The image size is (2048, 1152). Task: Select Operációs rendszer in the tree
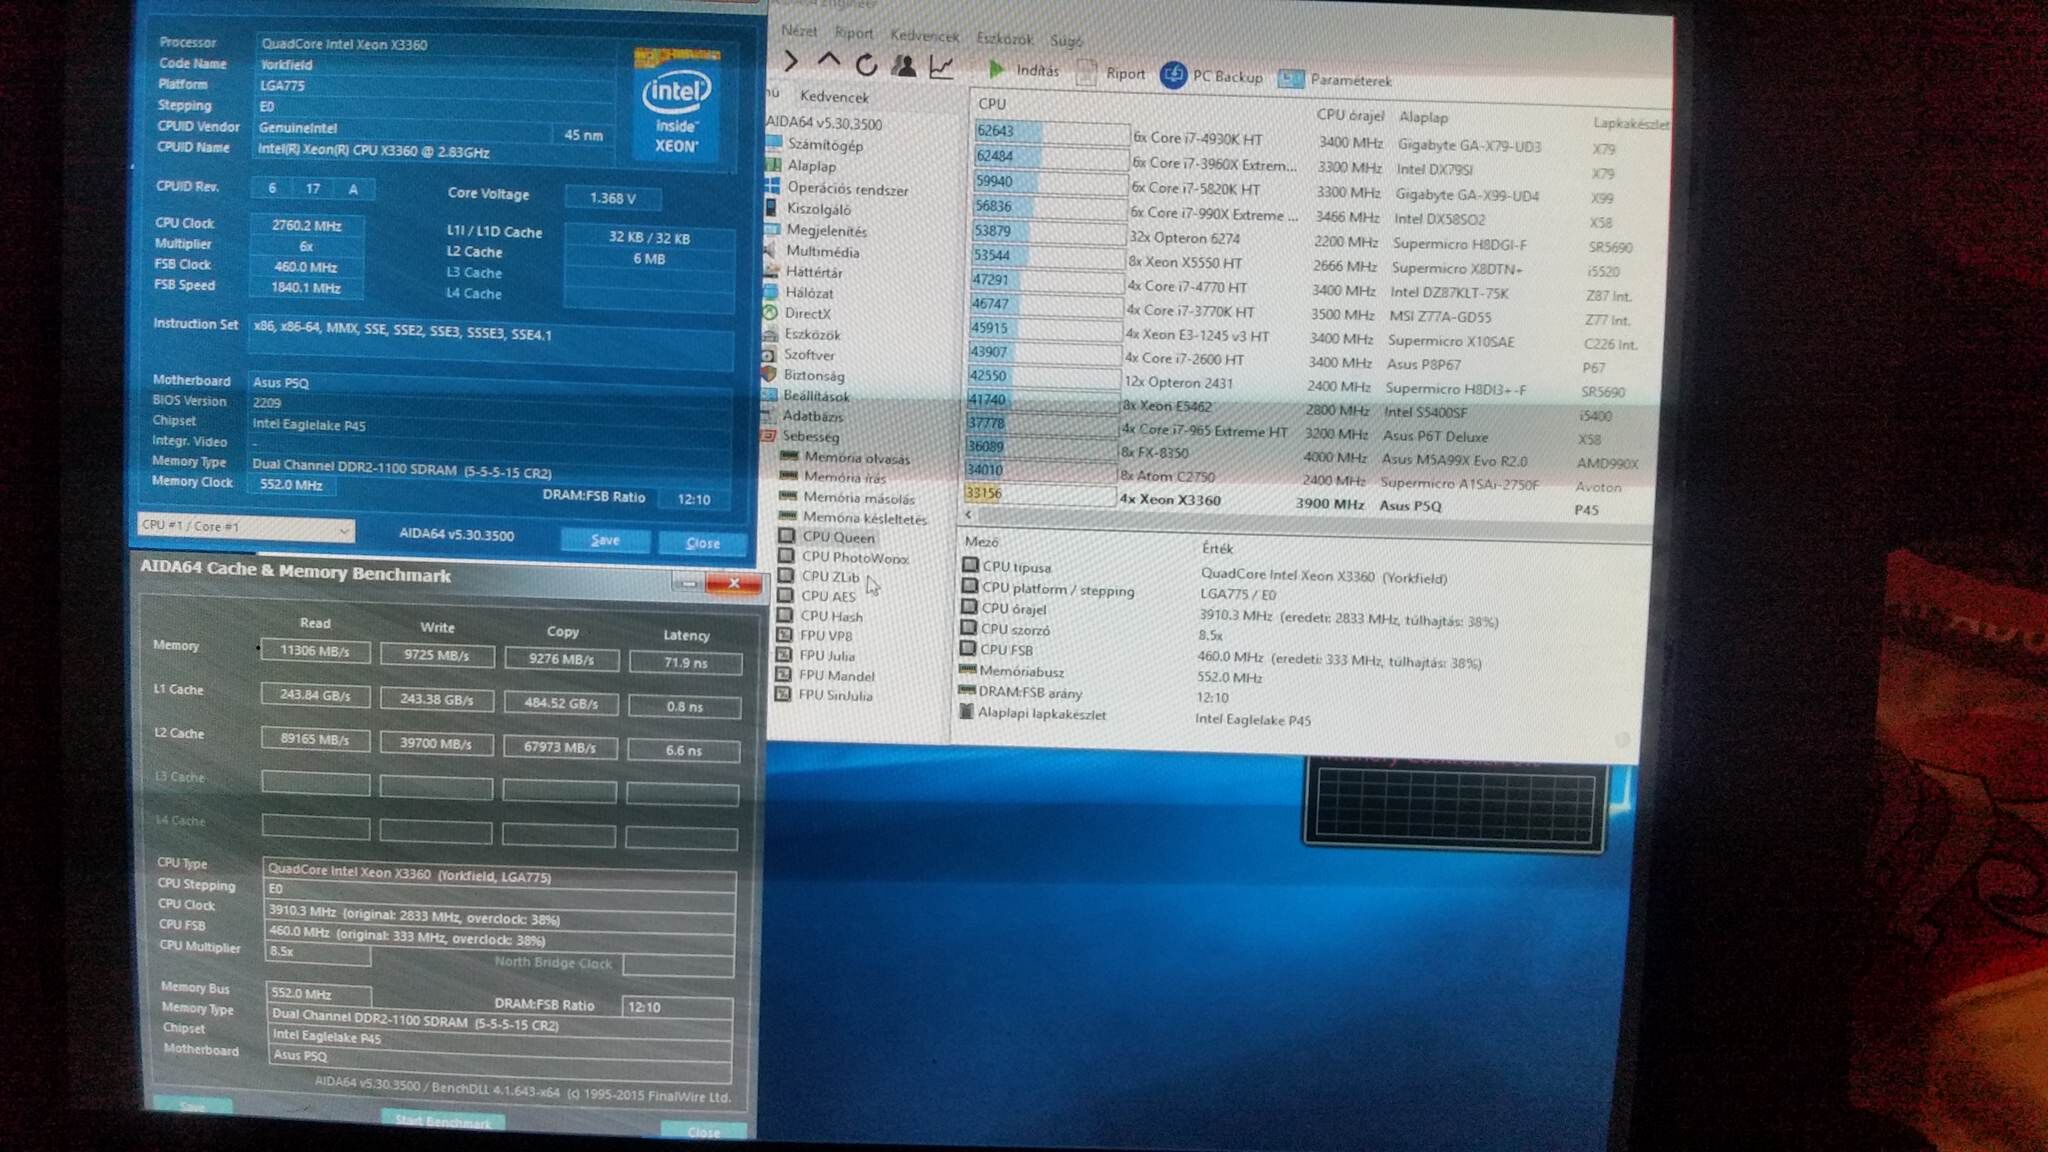pyautogui.click(x=847, y=188)
